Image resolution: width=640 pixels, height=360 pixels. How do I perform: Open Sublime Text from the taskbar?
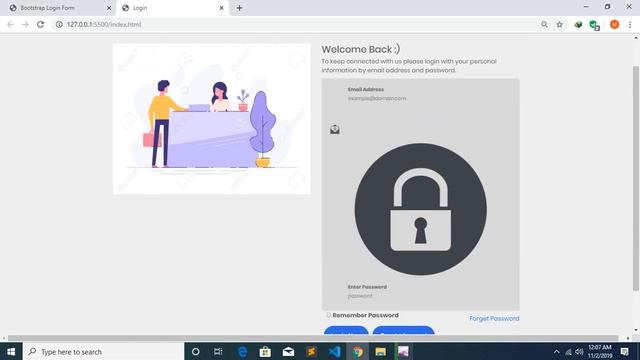311,351
